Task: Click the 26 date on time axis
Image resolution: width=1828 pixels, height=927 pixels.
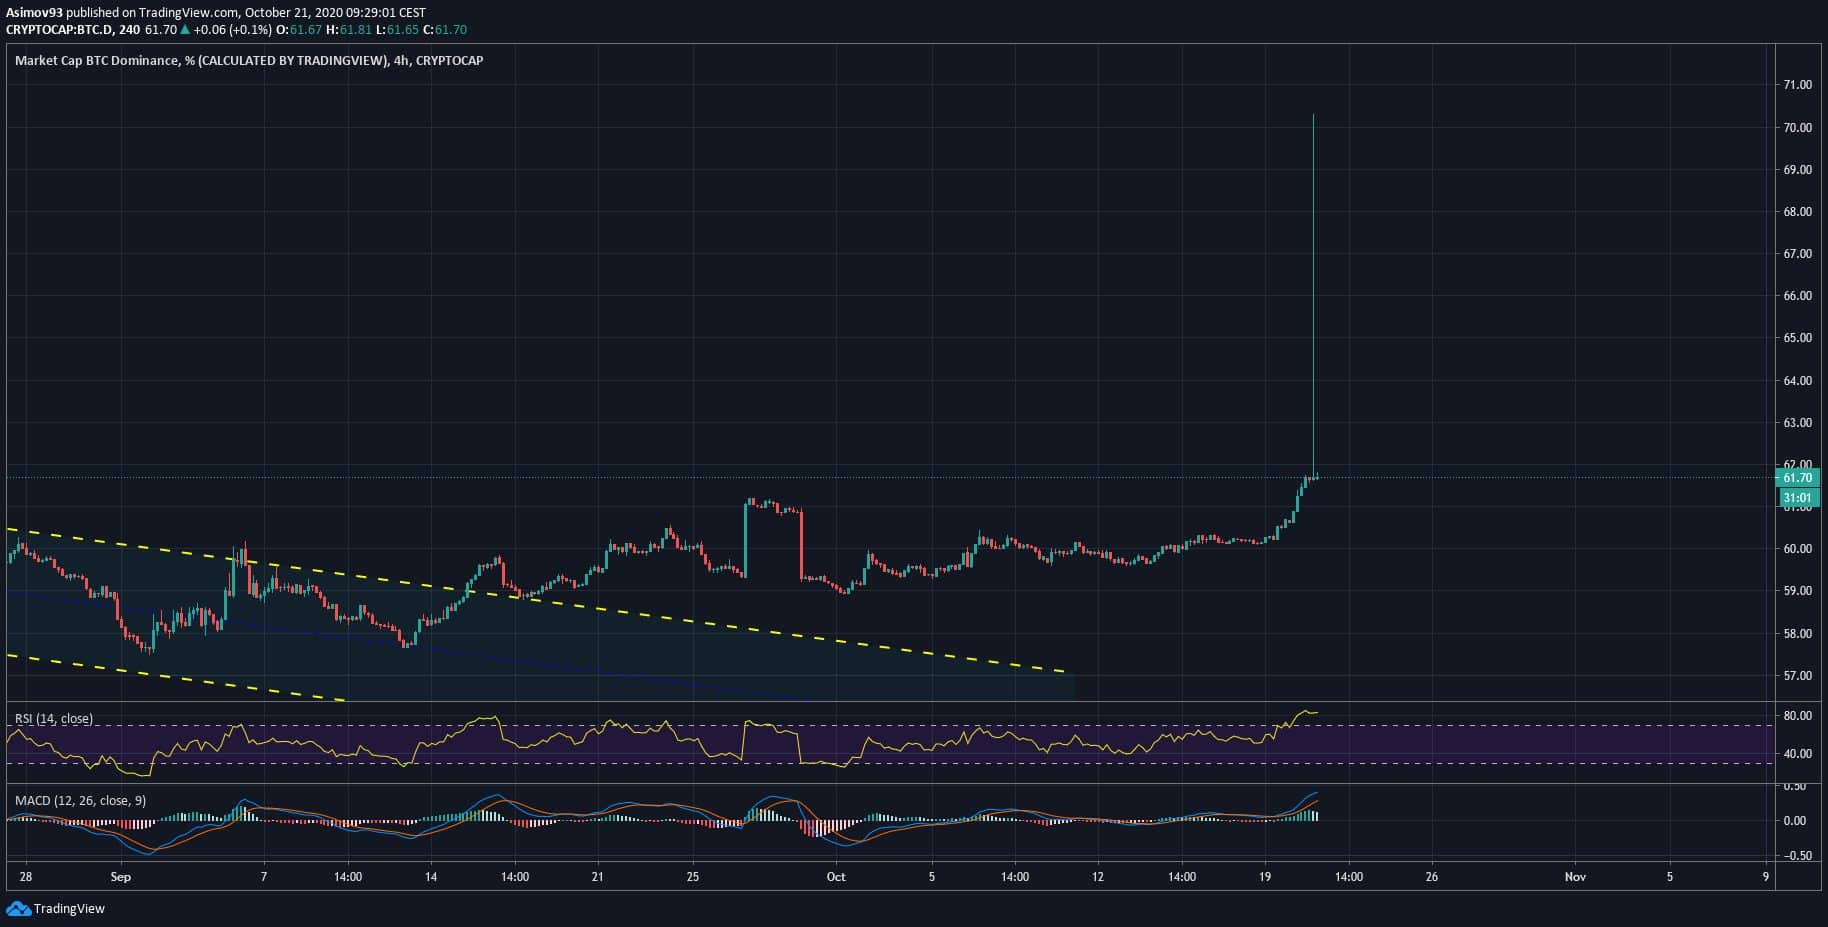Action: point(1432,877)
